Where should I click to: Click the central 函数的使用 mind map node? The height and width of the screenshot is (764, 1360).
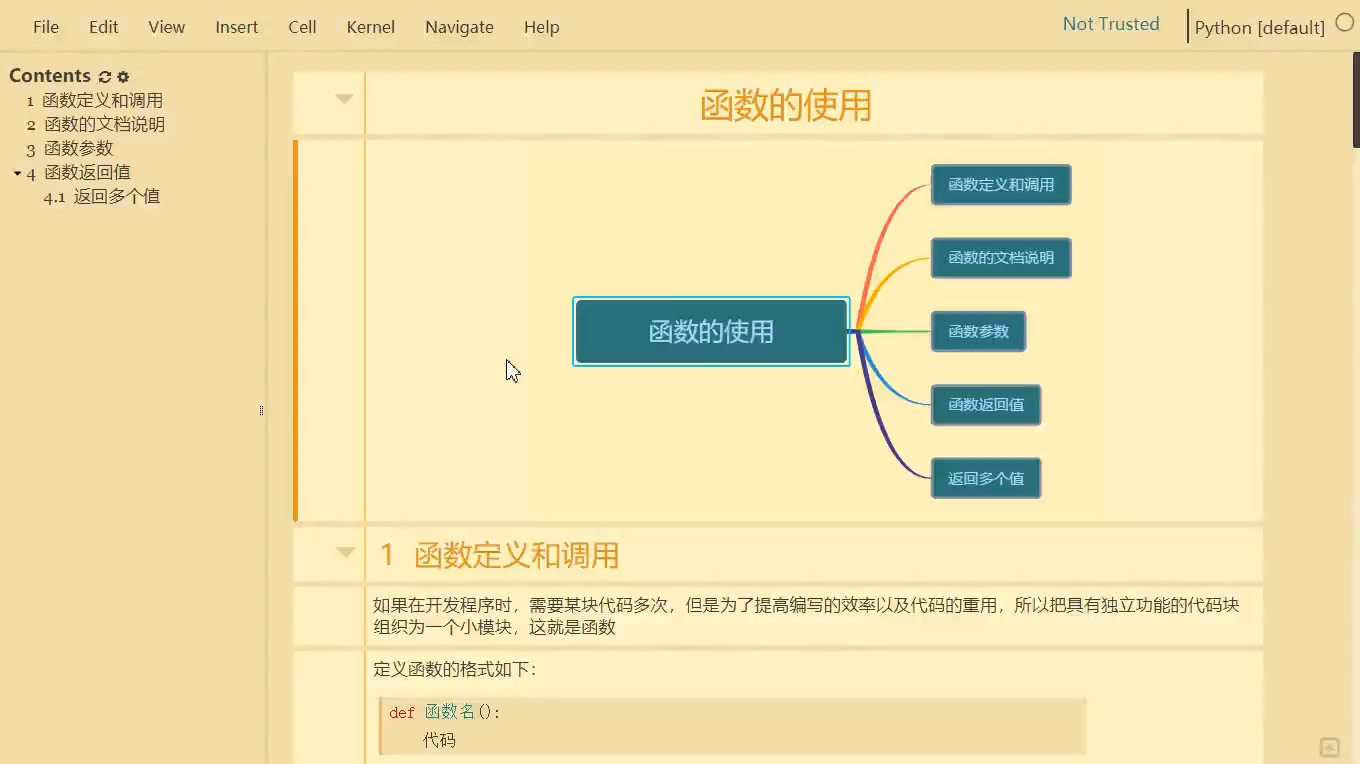[x=711, y=331]
